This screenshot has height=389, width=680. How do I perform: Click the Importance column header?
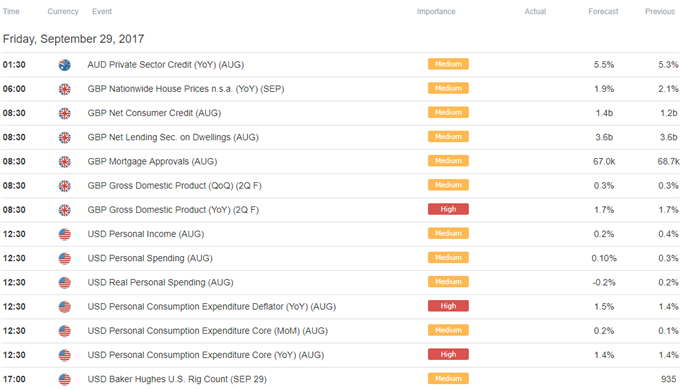tap(436, 12)
